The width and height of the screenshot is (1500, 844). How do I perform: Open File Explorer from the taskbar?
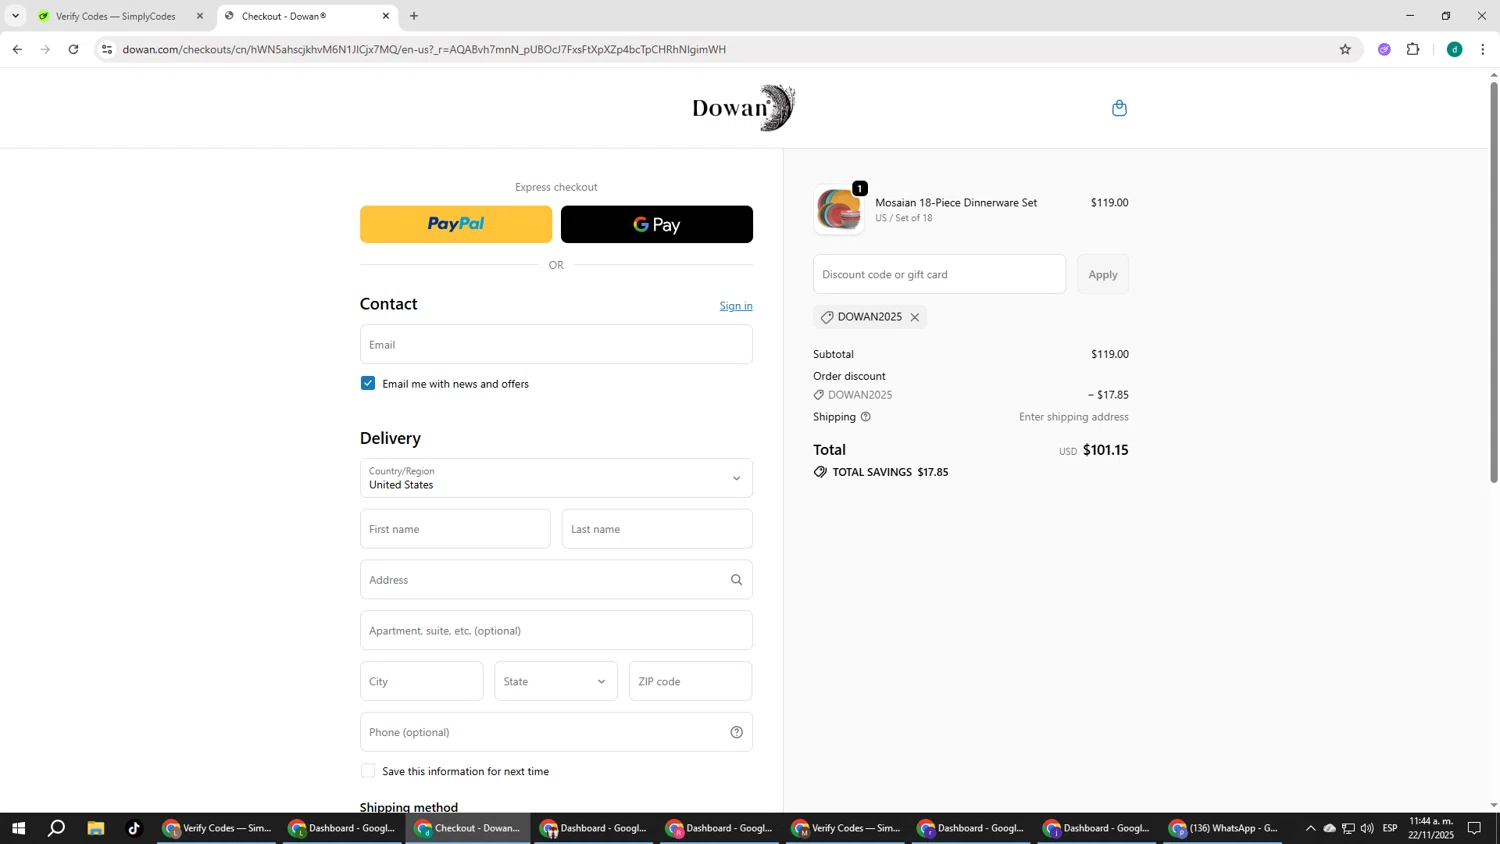click(x=96, y=828)
